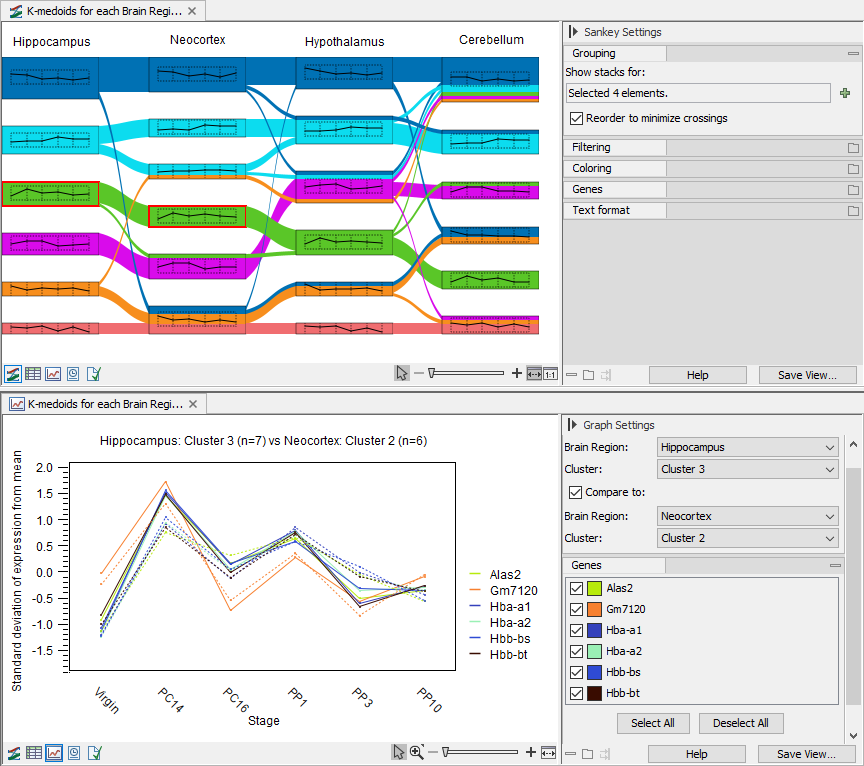This screenshot has width=864, height=766.
Task: Uncheck the Gm7120 gene checkbox
Action: pos(575,609)
